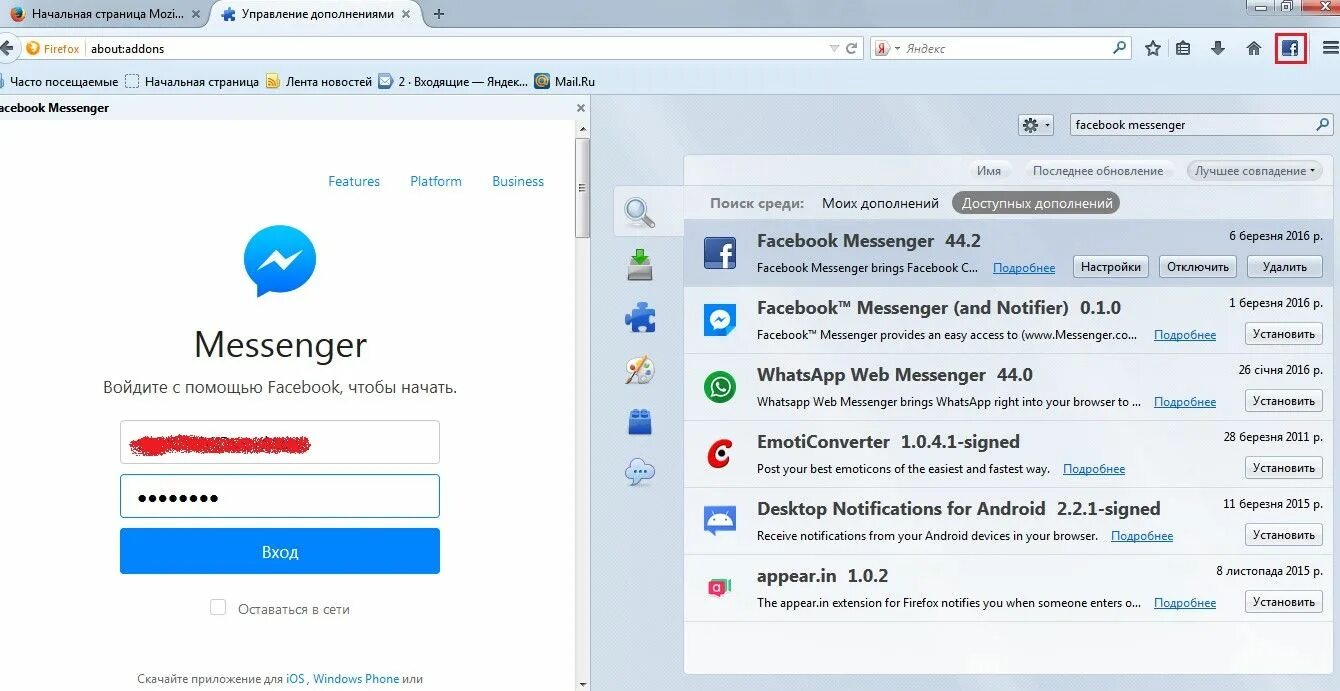The height and width of the screenshot is (691, 1340).
Task: Open the search category in add-ons sidebar
Action: point(639,212)
